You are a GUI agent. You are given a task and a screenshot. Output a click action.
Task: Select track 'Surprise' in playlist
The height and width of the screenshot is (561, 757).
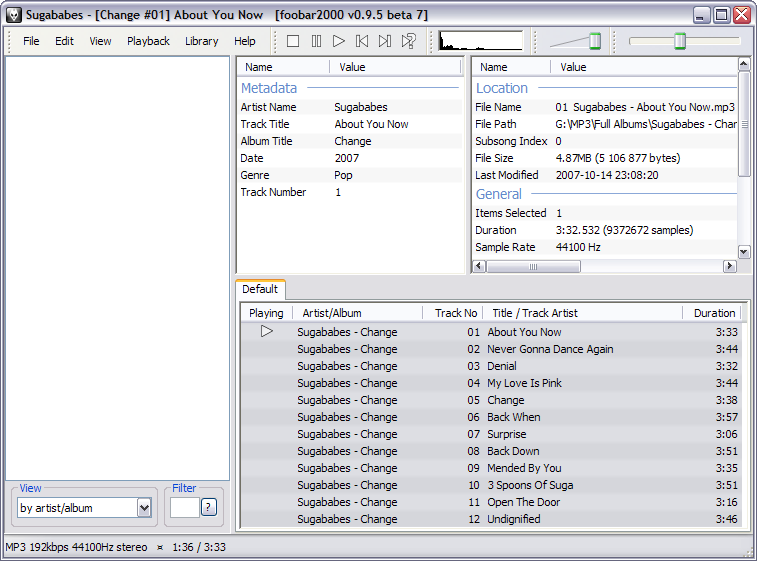tap(491, 434)
